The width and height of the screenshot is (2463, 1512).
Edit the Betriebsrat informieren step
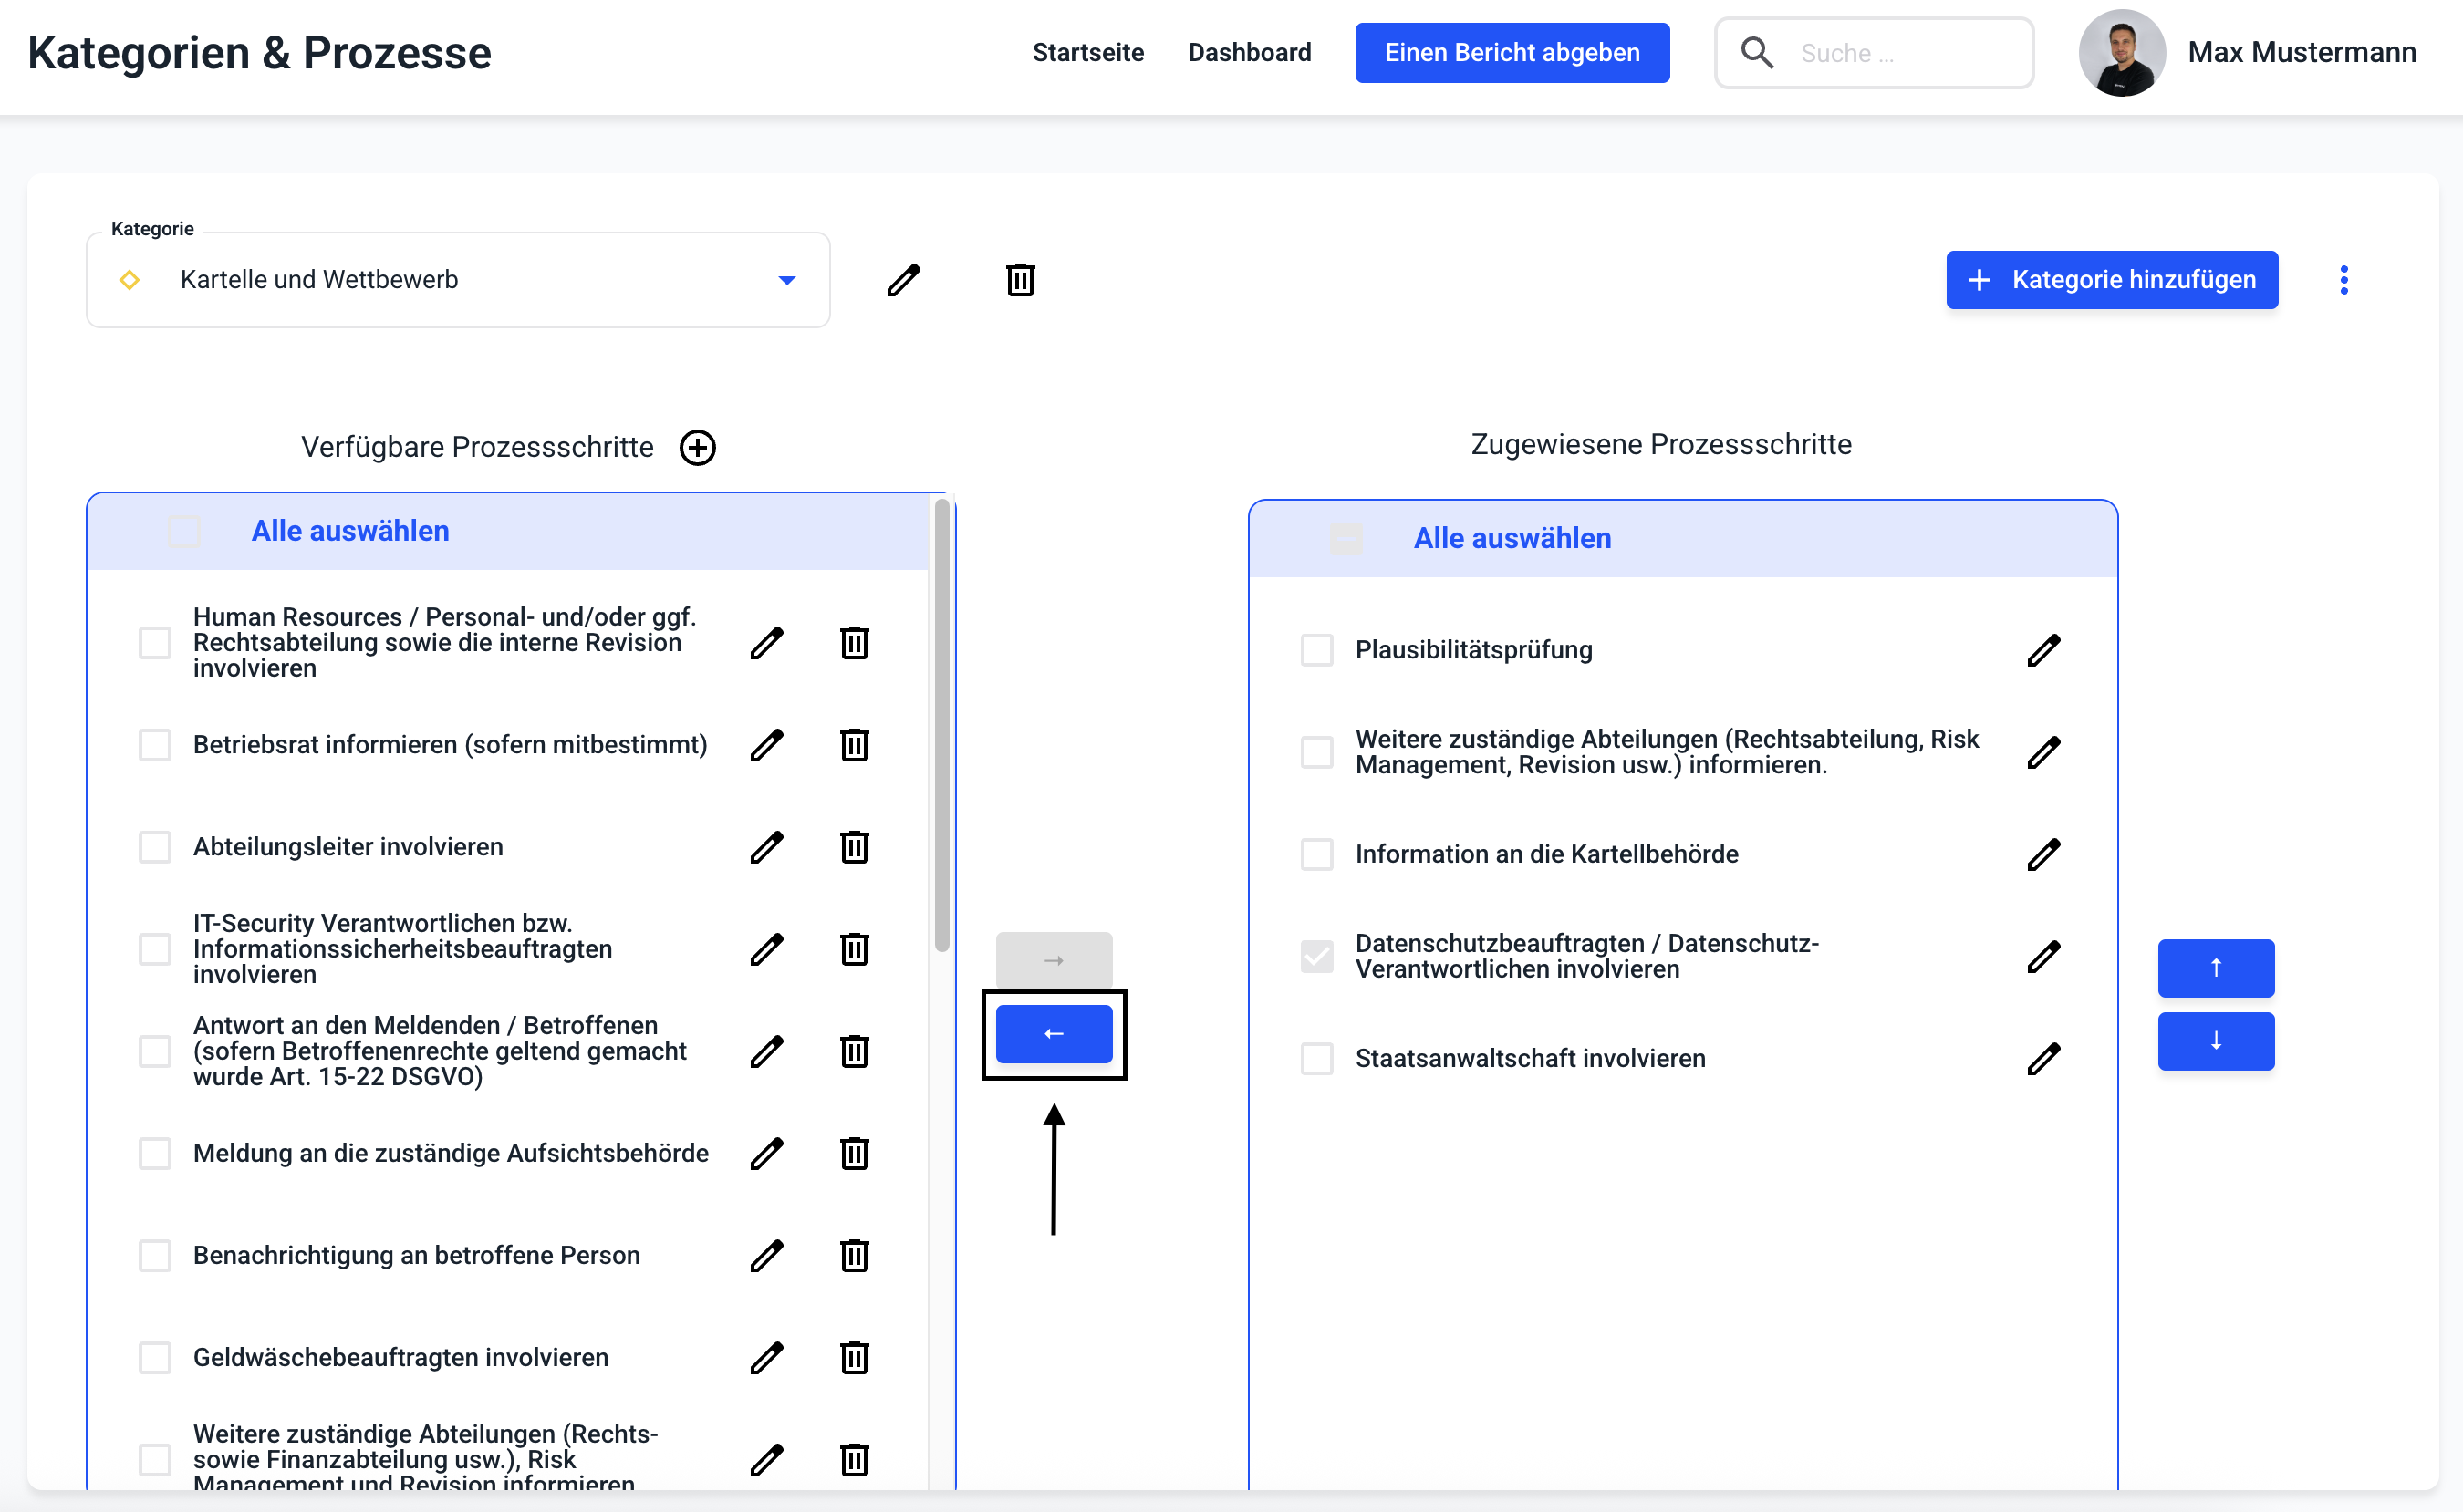click(766, 745)
